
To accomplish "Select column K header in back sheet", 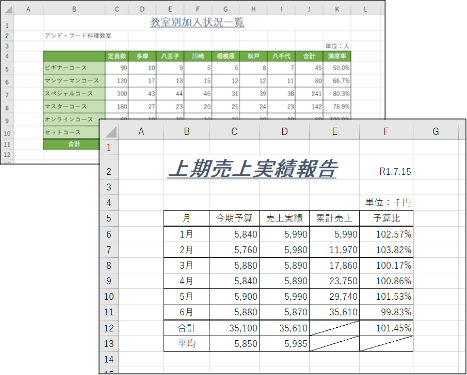I will coord(337,9).
